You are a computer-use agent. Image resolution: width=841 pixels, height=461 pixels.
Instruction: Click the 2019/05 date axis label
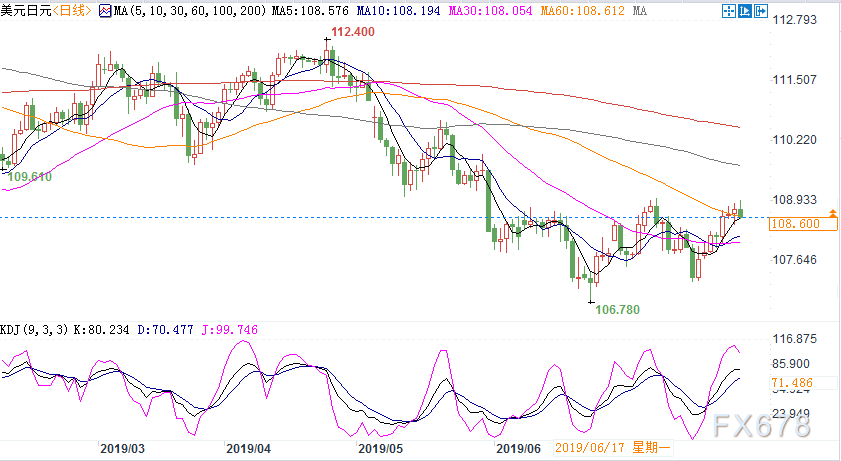380,449
